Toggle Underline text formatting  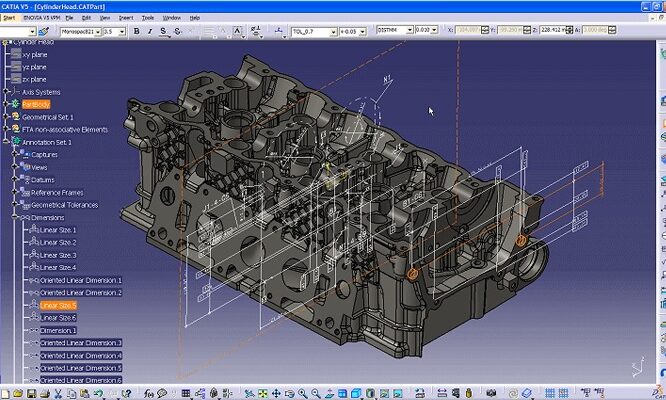(x=163, y=31)
